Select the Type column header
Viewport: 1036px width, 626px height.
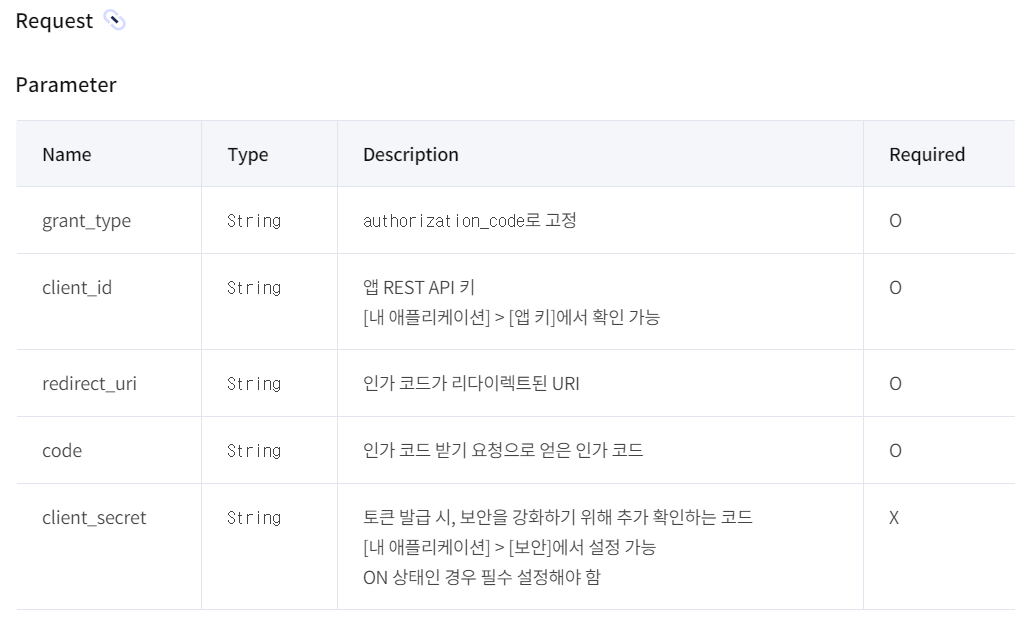[x=248, y=155]
